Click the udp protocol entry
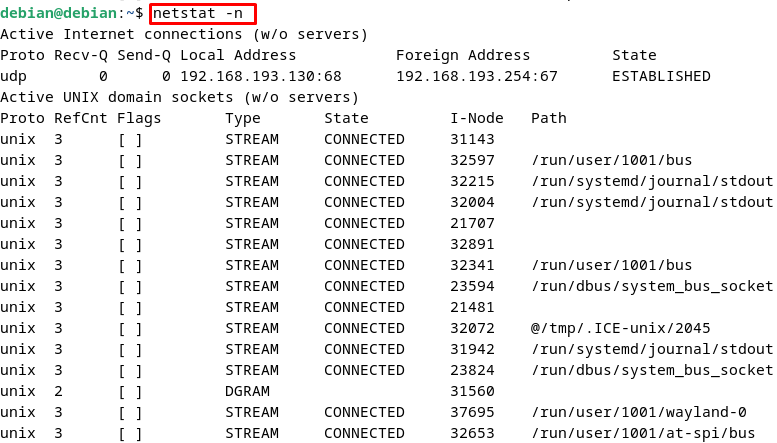Viewport: 777px width, 443px height. pos(13,77)
